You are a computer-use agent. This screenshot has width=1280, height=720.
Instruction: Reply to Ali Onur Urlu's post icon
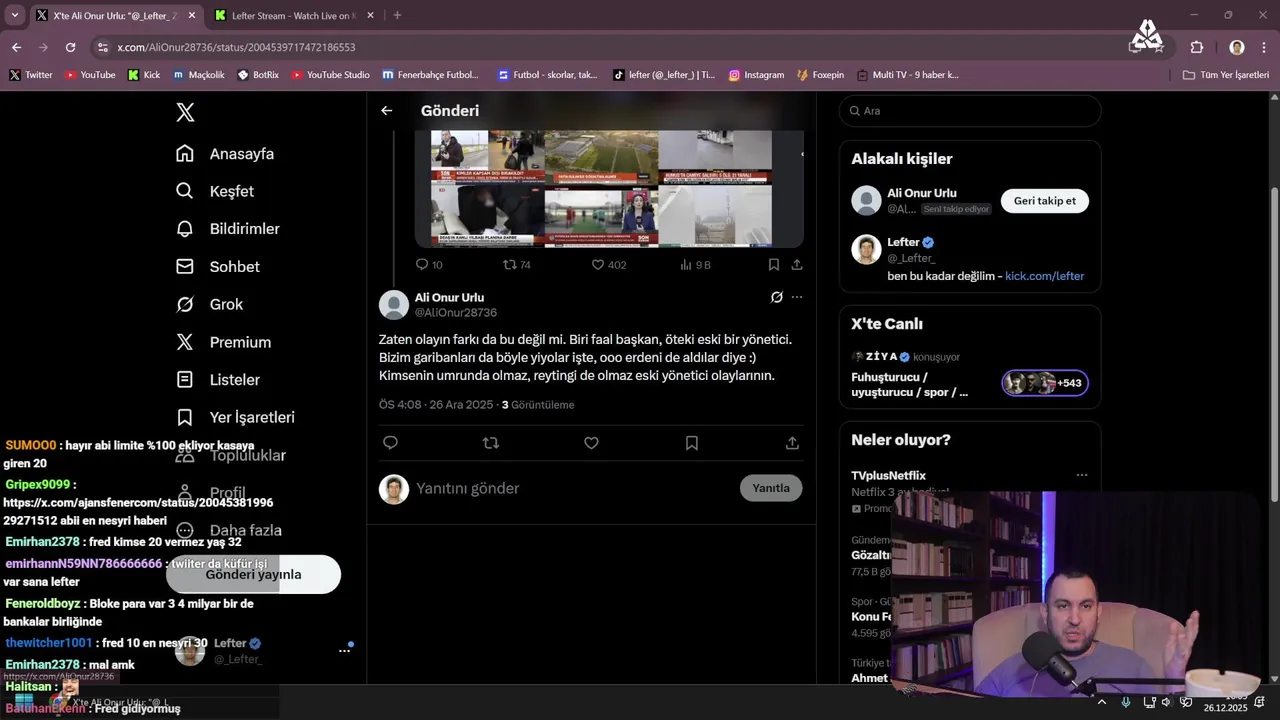390,443
